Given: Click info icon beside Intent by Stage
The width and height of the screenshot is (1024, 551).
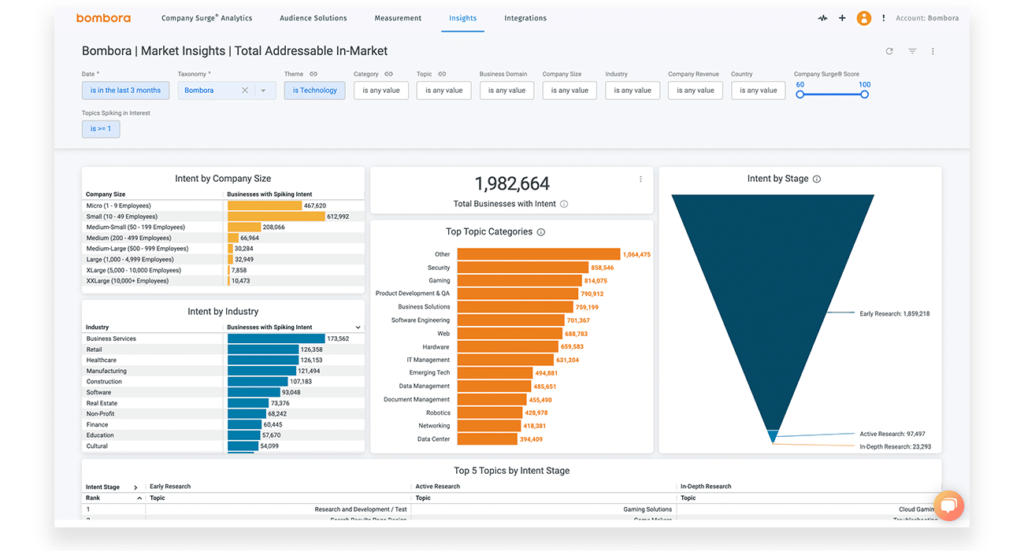Looking at the screenshot, I should pos(817,179).
